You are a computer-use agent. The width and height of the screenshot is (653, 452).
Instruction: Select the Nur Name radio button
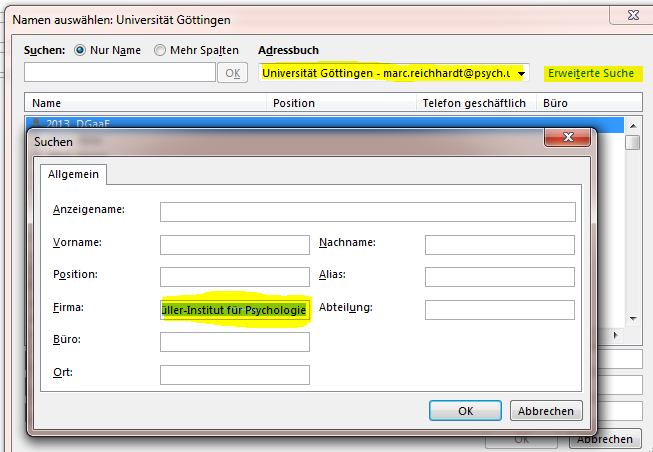81,50
